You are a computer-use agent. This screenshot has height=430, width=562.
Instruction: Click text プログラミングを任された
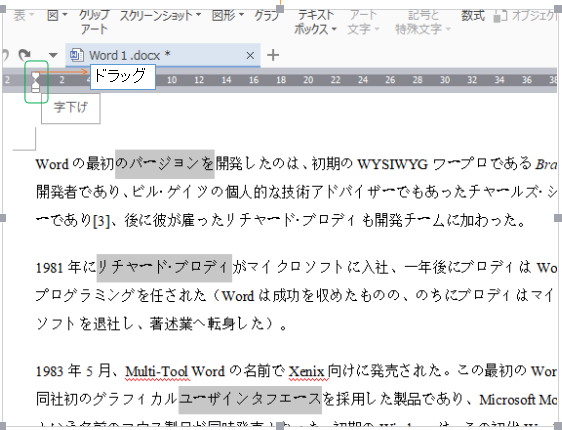click(121, 296)
